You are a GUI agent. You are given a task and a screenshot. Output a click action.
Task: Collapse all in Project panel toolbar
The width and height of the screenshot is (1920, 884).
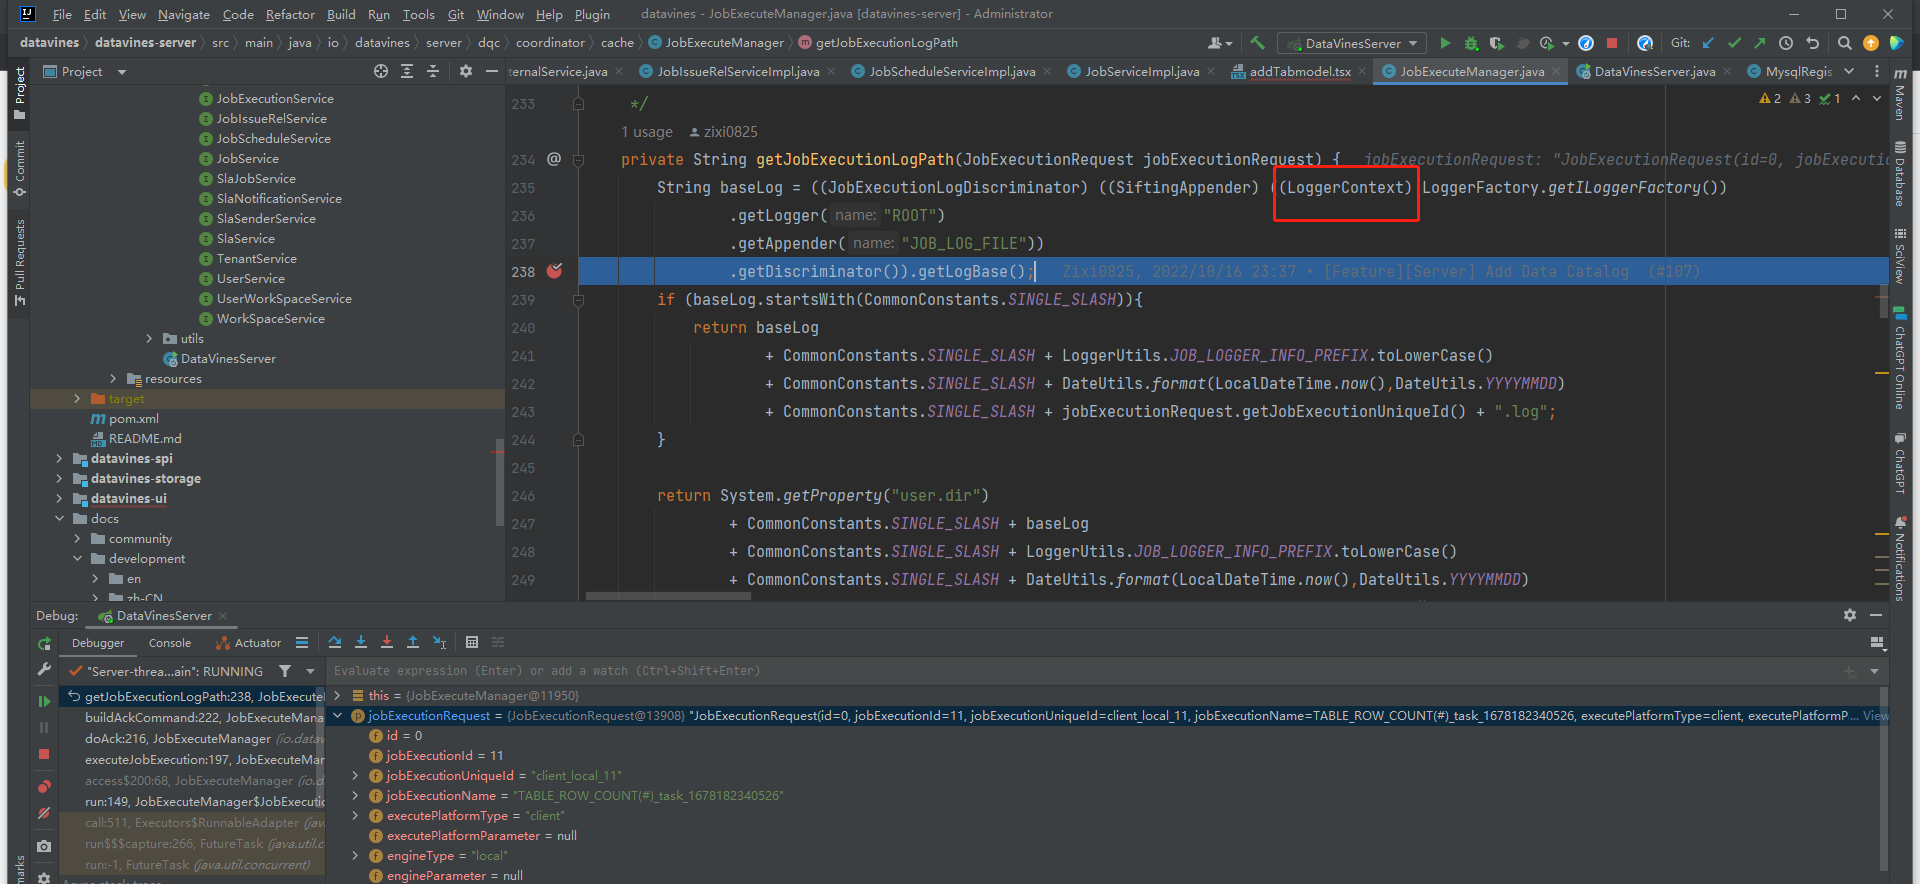point(433,71)
